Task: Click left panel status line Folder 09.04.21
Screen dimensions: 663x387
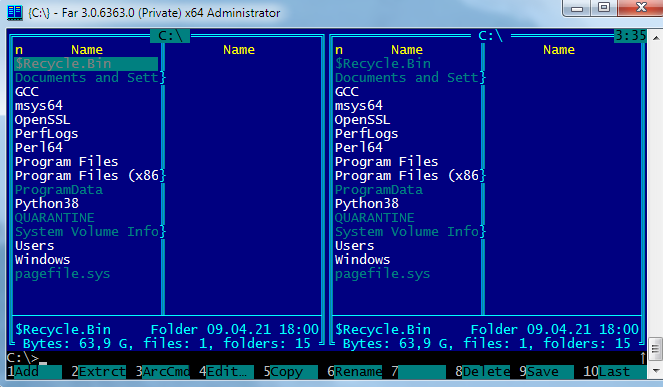Action: coord(235,329)
